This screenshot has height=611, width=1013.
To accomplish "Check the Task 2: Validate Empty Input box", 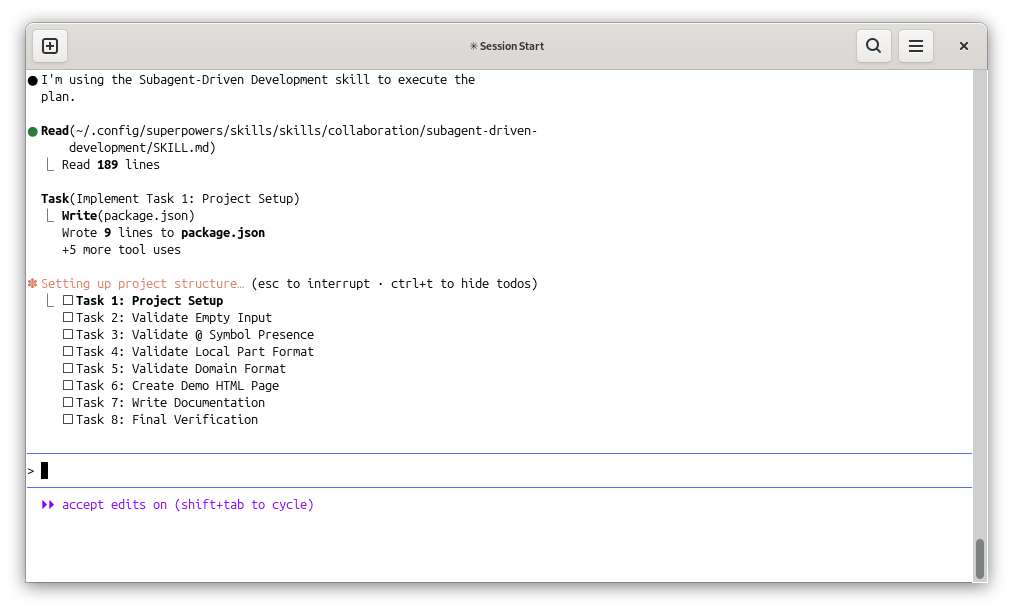I will [x=68, y=318].
